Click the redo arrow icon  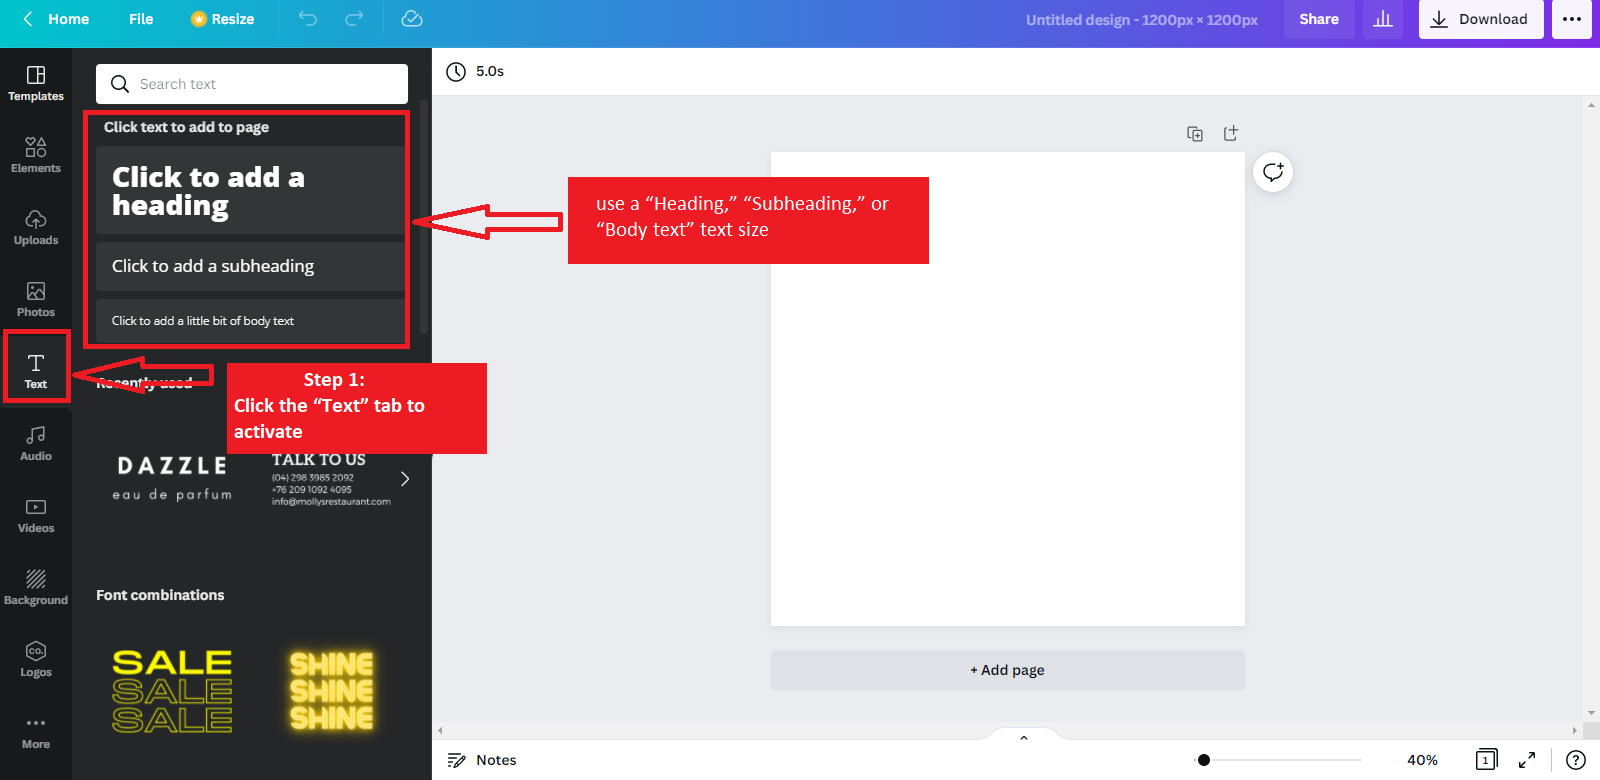tap(354, 19)
